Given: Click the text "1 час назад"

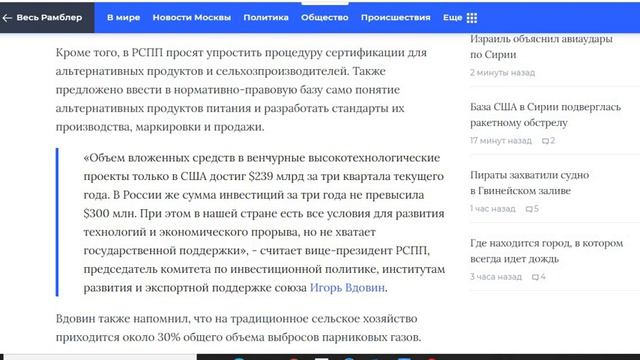Looking at the screenshot, I should point(492,209).
